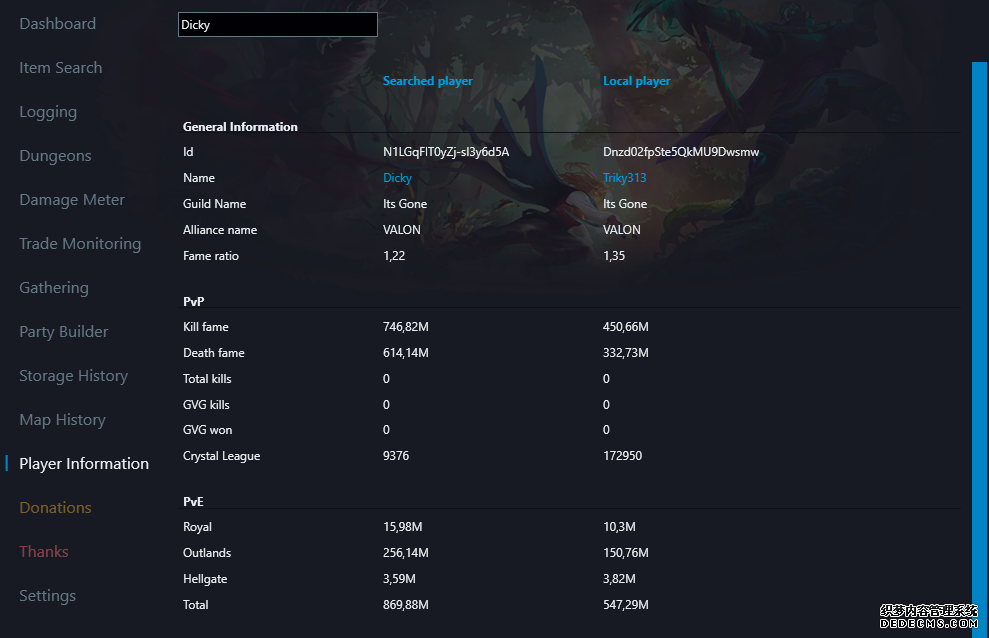View Map History page
The height and width of the screenshot is (638, 989).
pos(62,420)
